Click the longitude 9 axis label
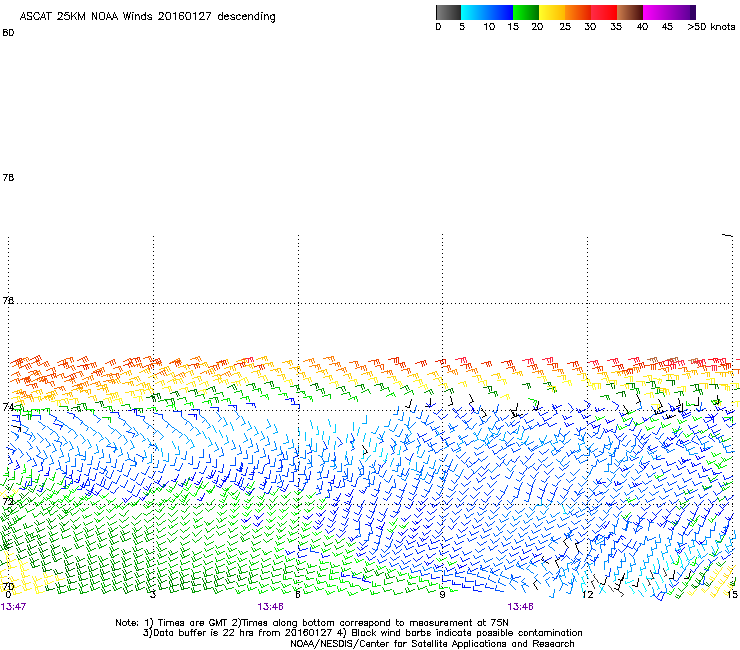 [x=442, y=595]
